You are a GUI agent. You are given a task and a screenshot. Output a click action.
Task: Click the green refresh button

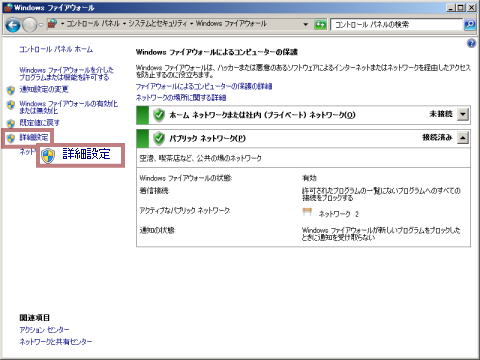pyautogui.click(x=320, y=24)
